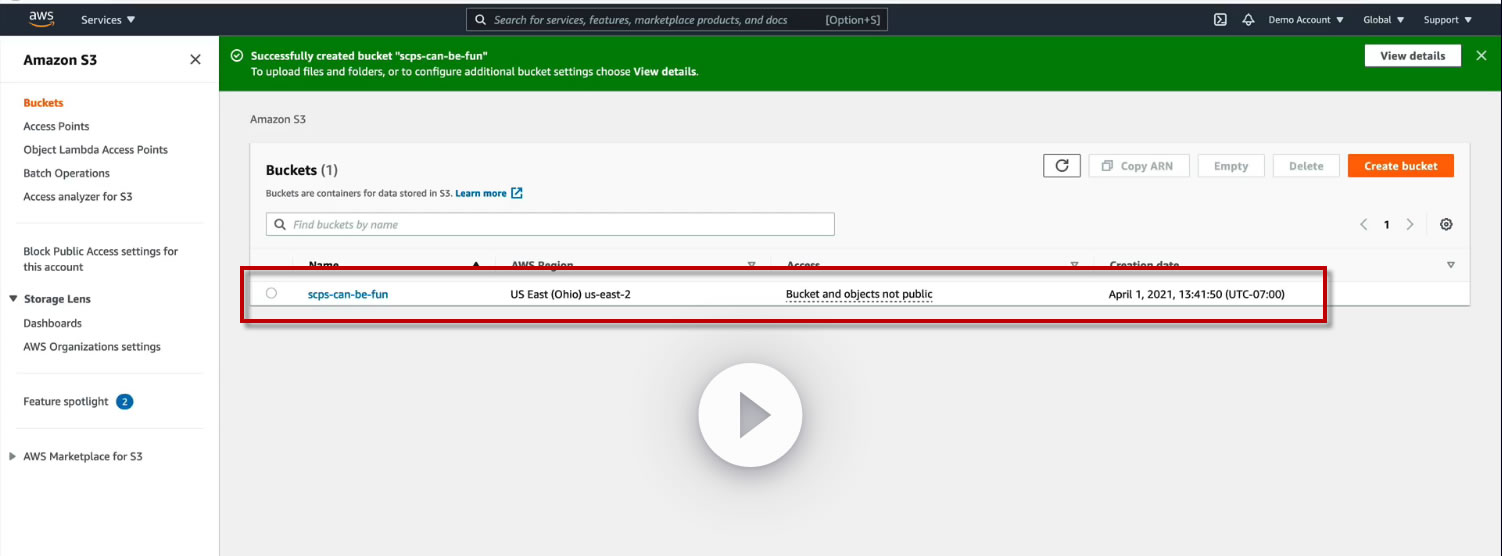Open the Support dropdown menu
This screenshot has height=556, width=1502.
[1448, 20]
